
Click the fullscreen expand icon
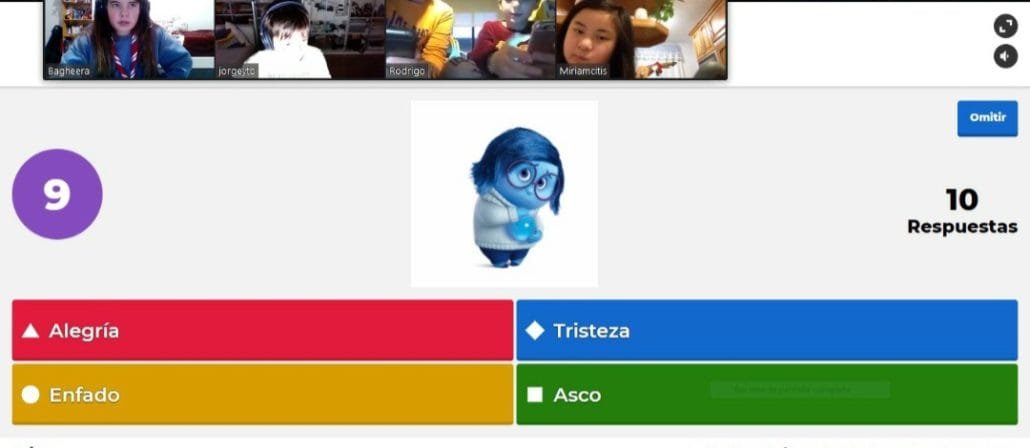coord(1005,27)
